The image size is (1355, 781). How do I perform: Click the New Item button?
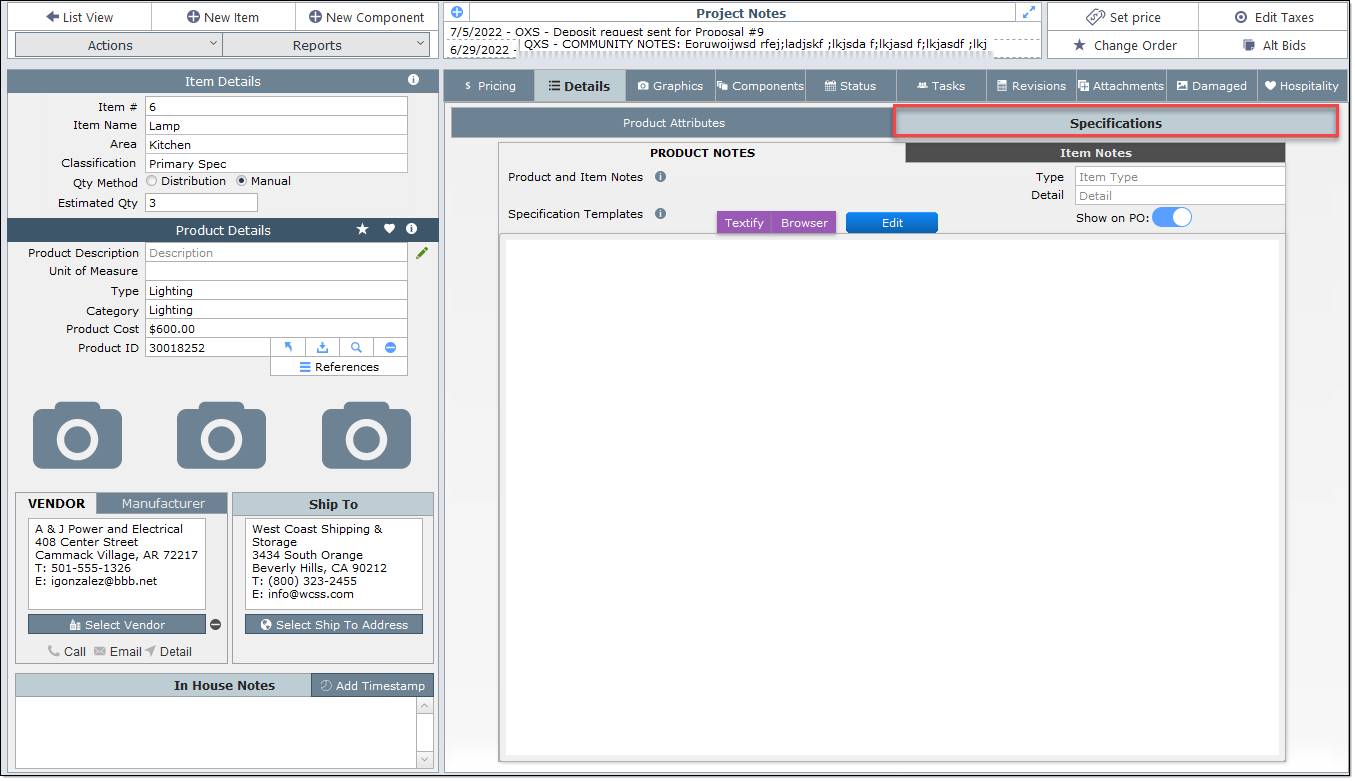(223, 17)
